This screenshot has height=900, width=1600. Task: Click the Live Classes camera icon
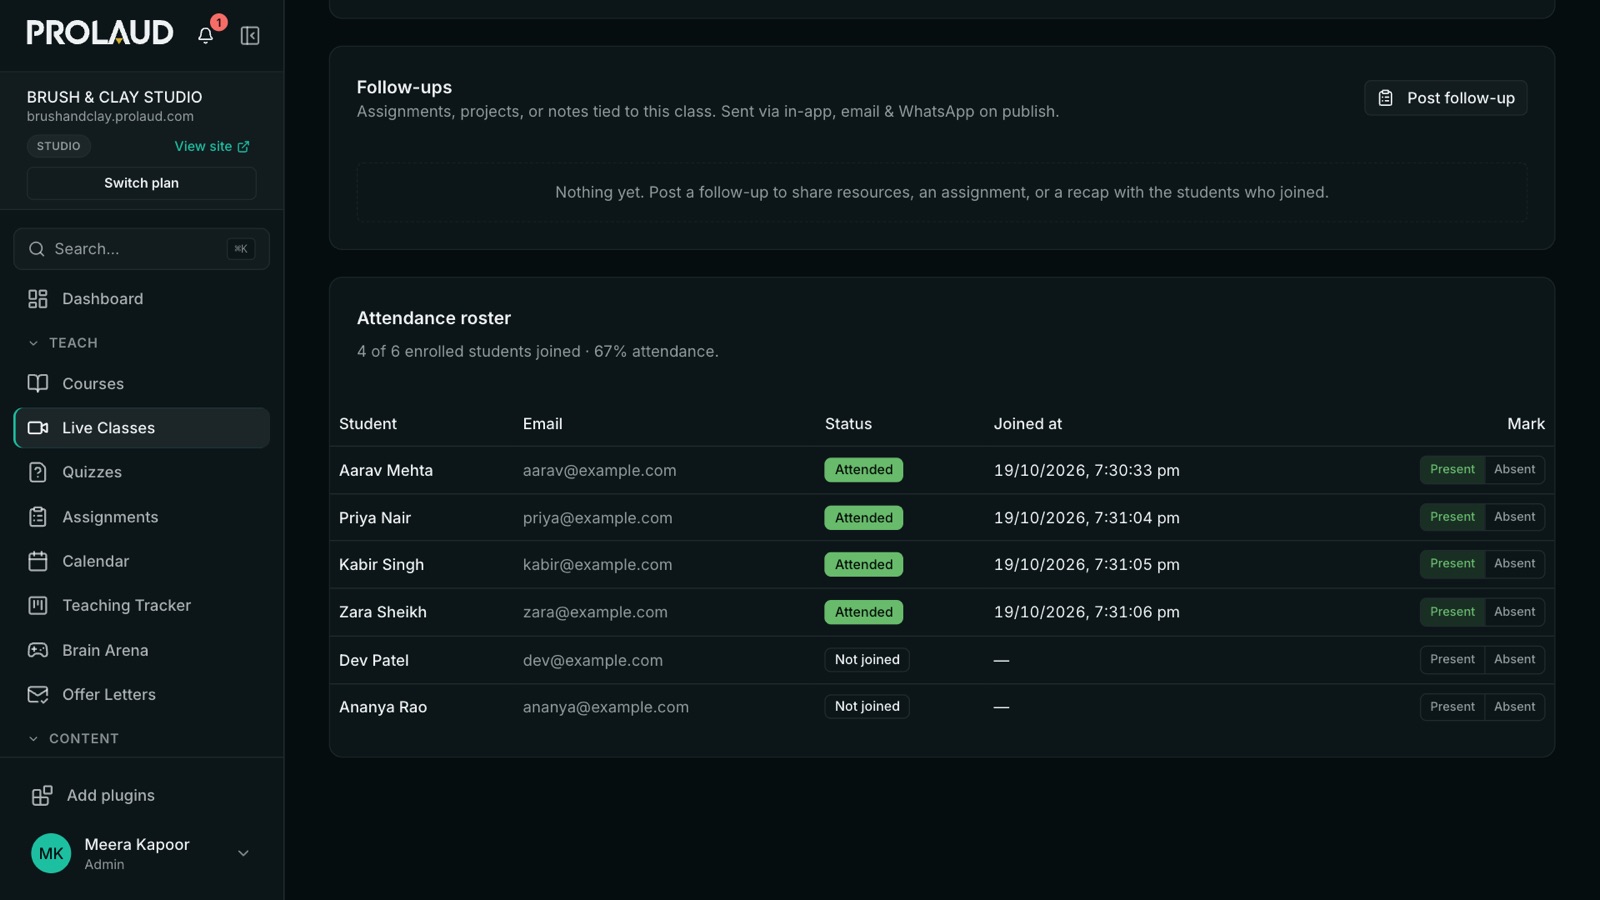pyautogui.click(x=38, y=428)
